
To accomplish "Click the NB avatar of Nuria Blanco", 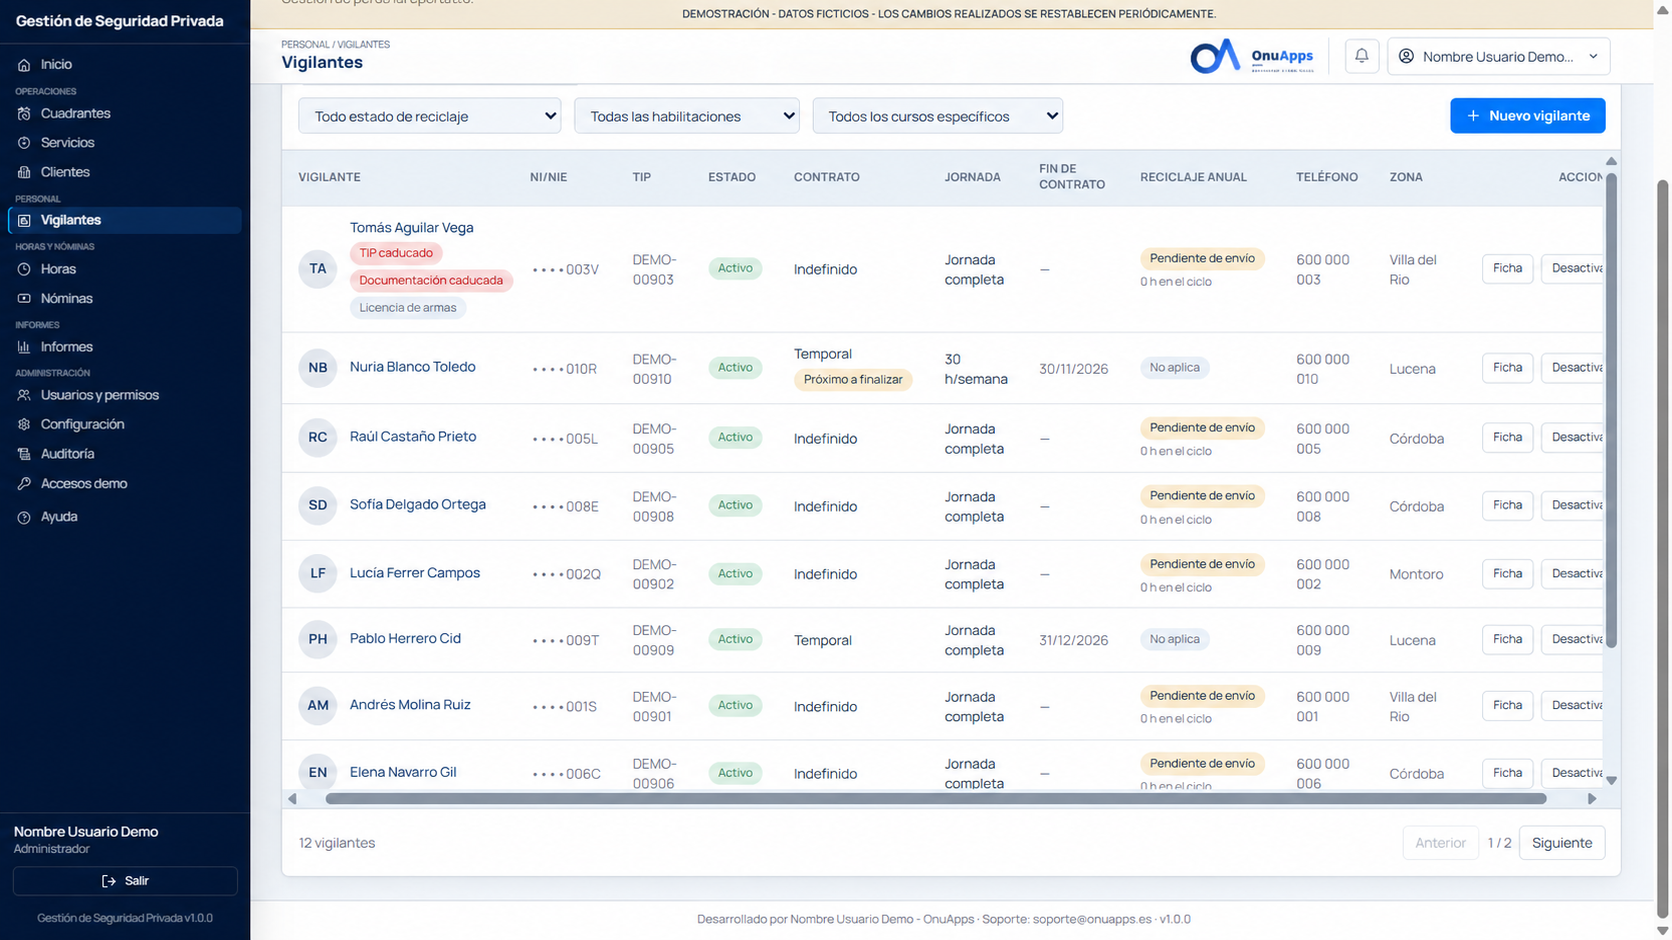I will pos(318,367).
